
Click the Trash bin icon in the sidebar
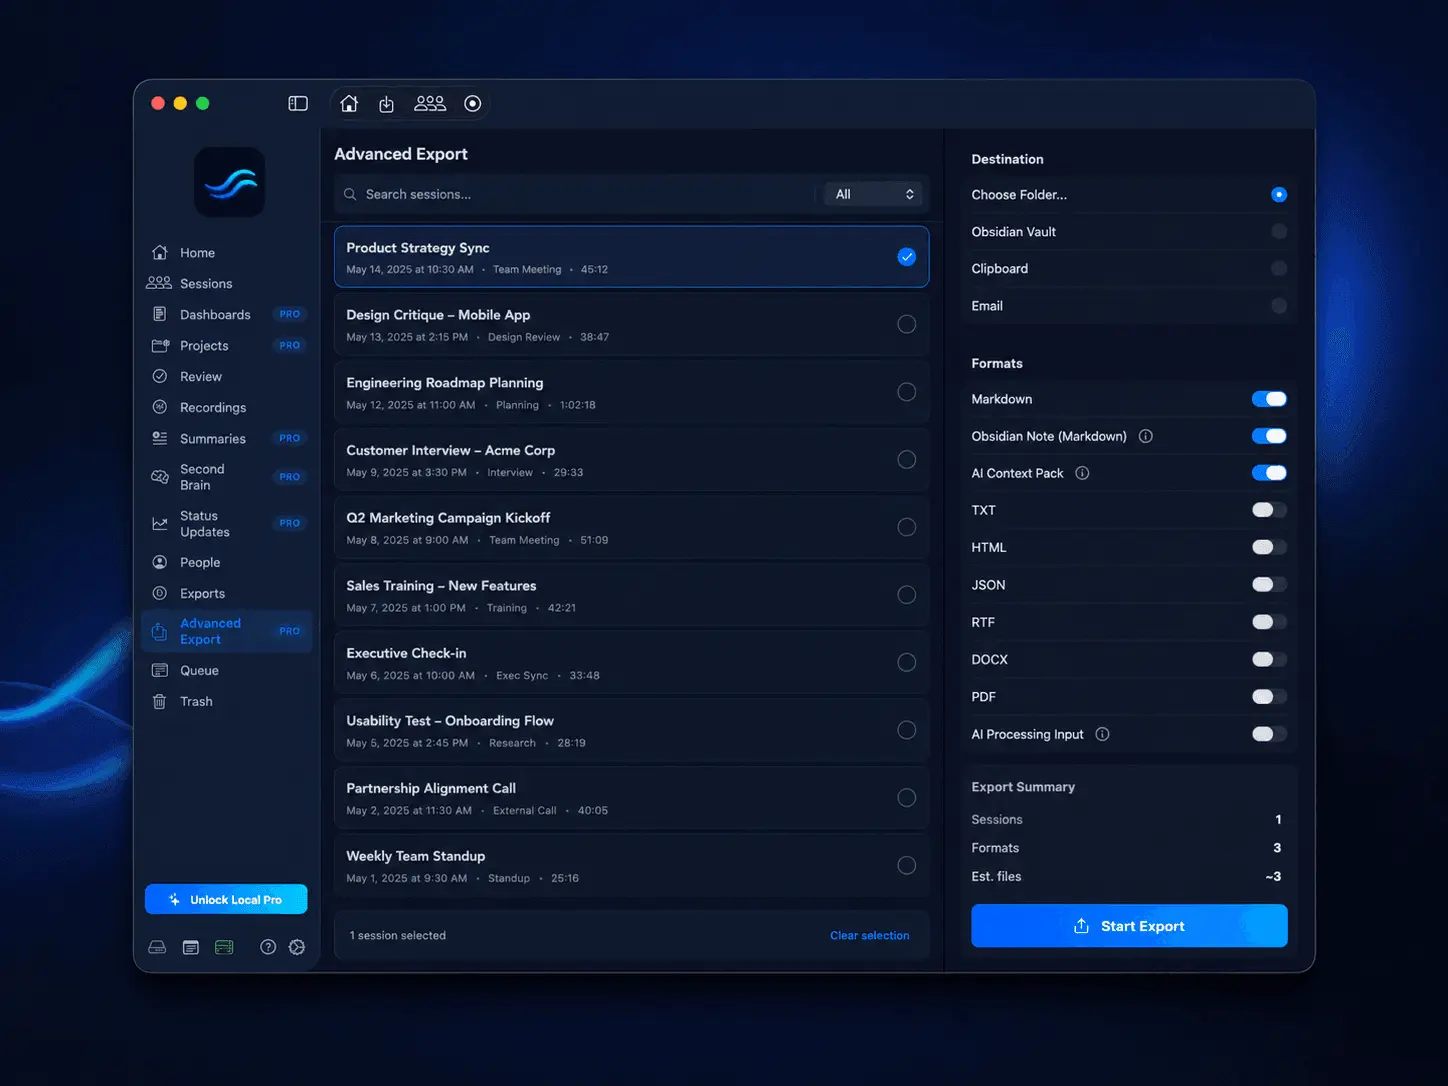[x=159, y=701]
